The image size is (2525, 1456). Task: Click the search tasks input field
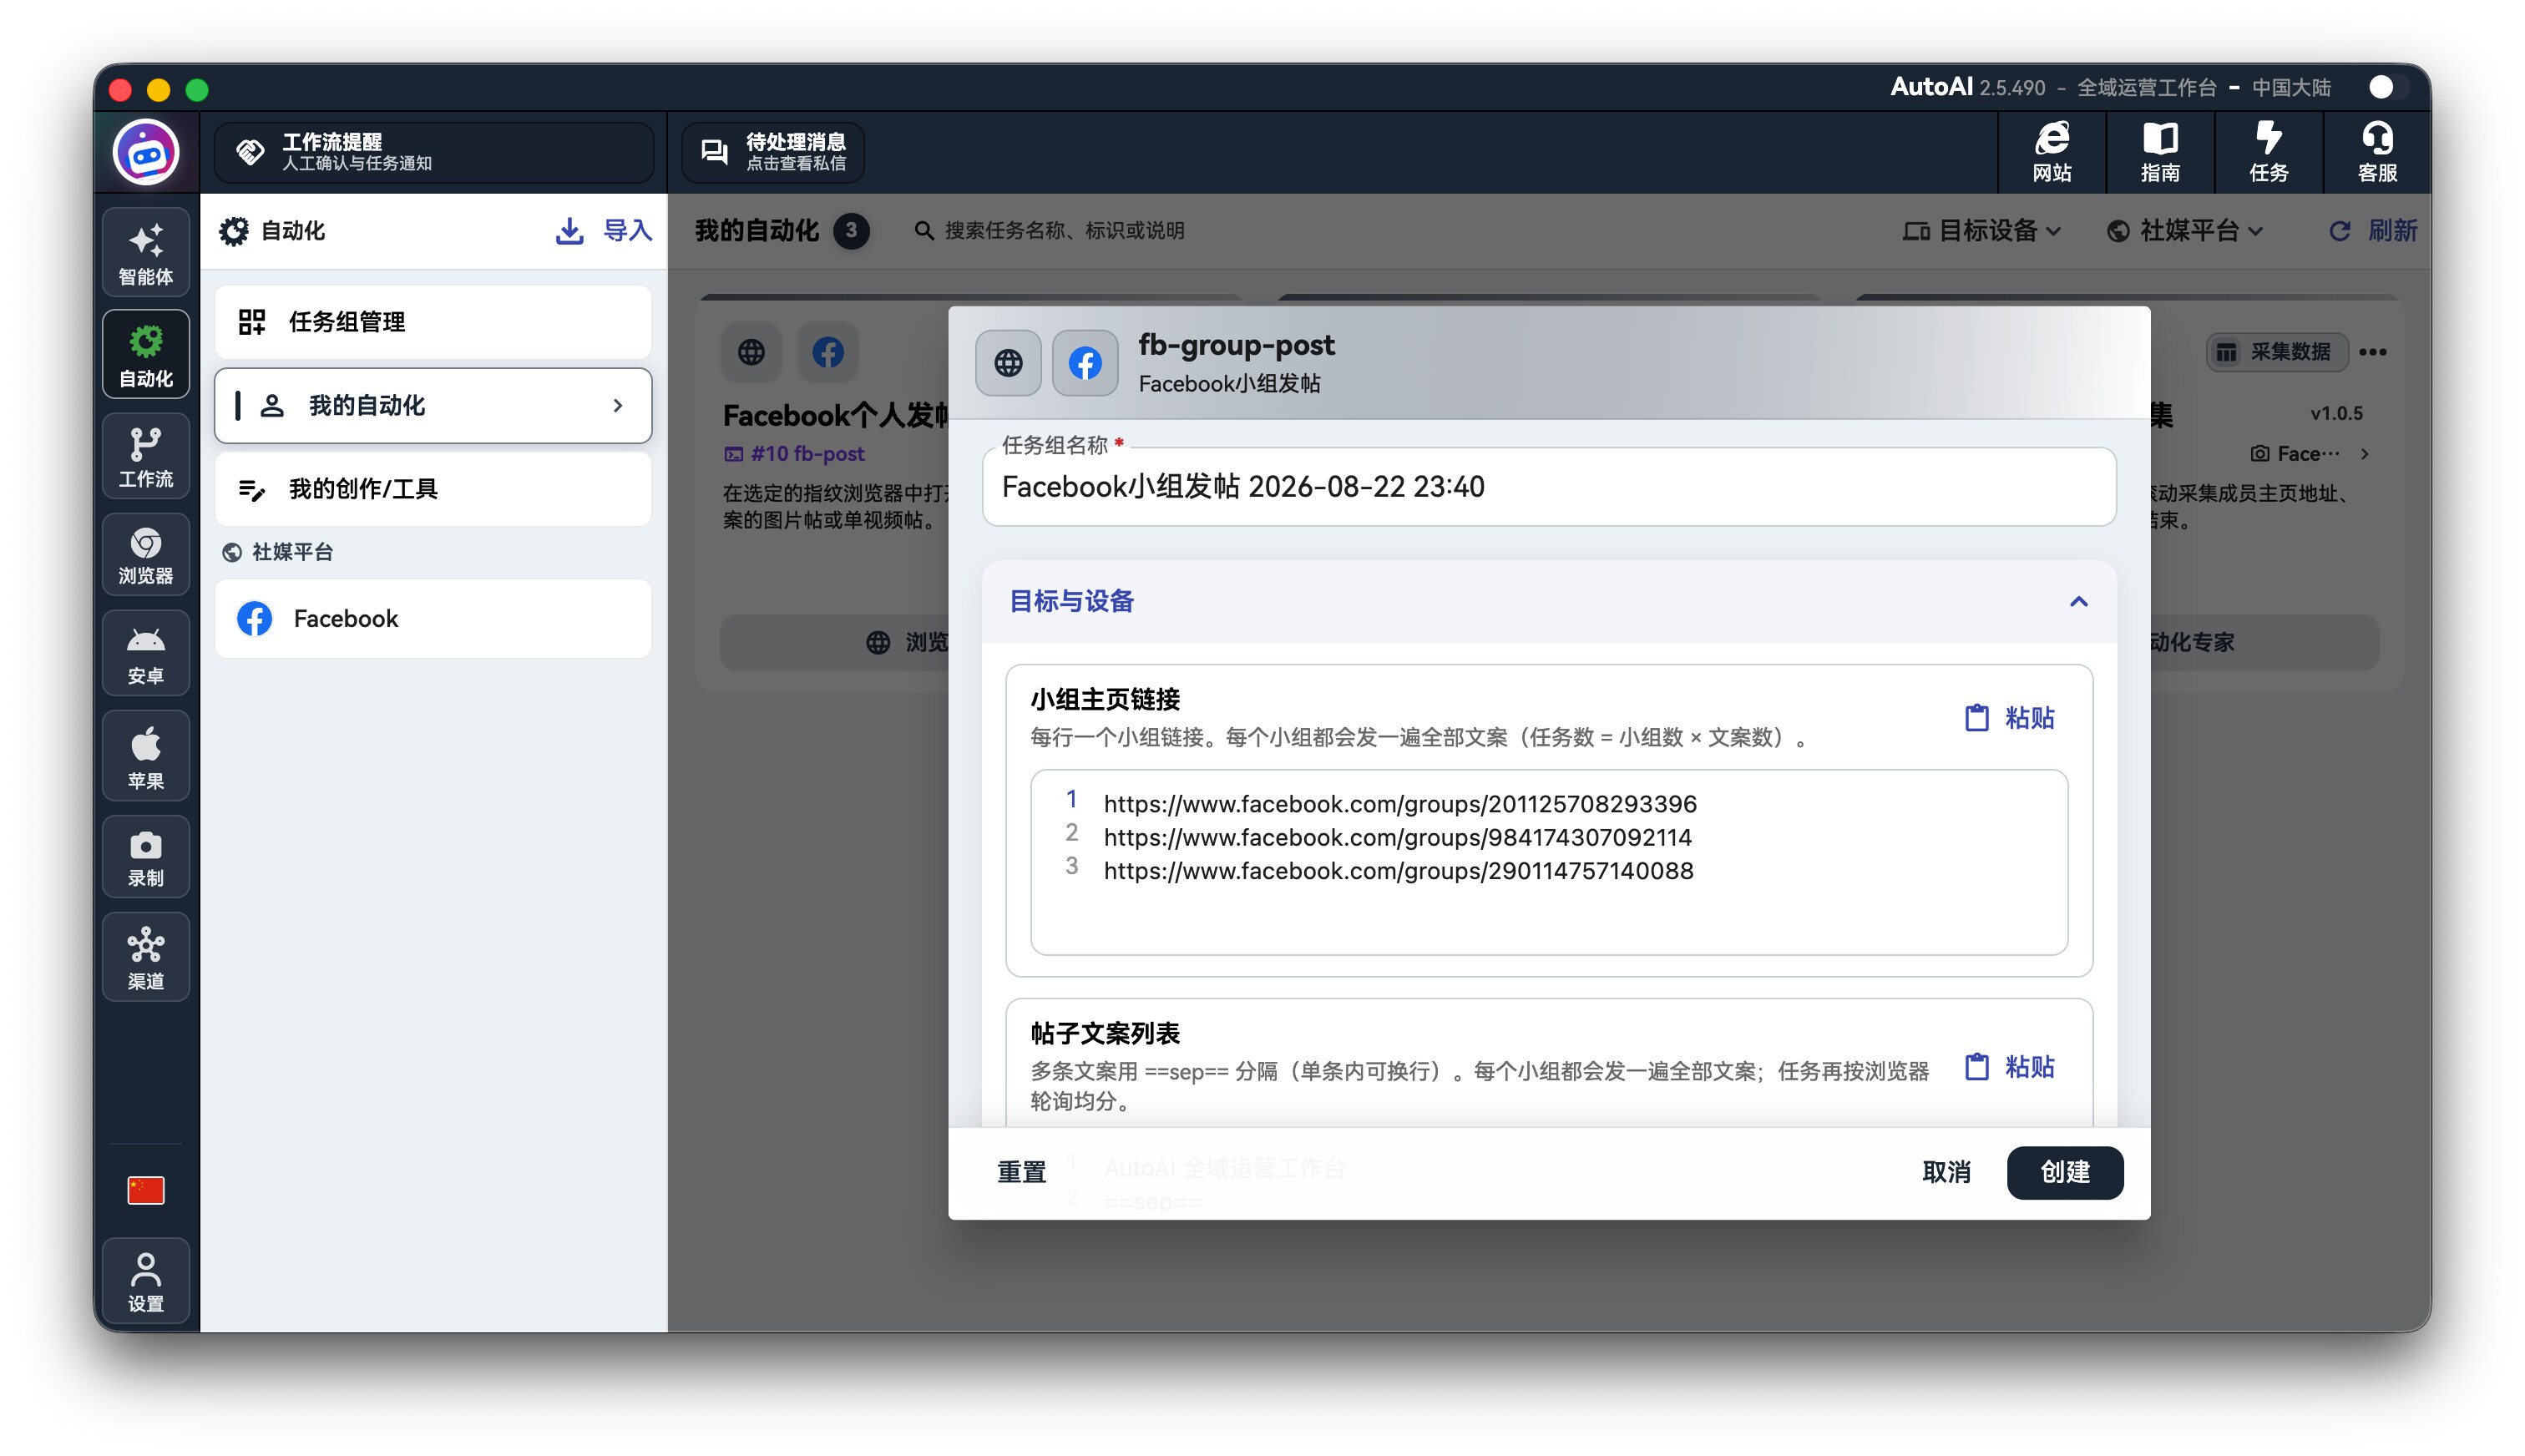(1064, 231)
